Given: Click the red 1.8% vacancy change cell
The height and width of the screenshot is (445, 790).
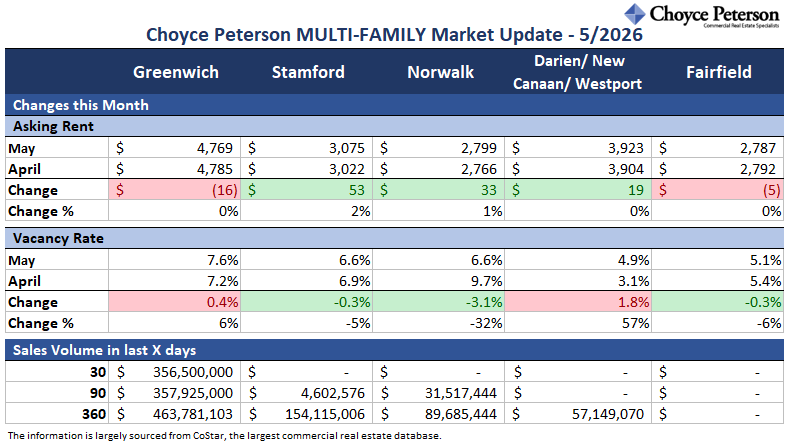Looking at the screenshot, I should click(x=578, y=302).
